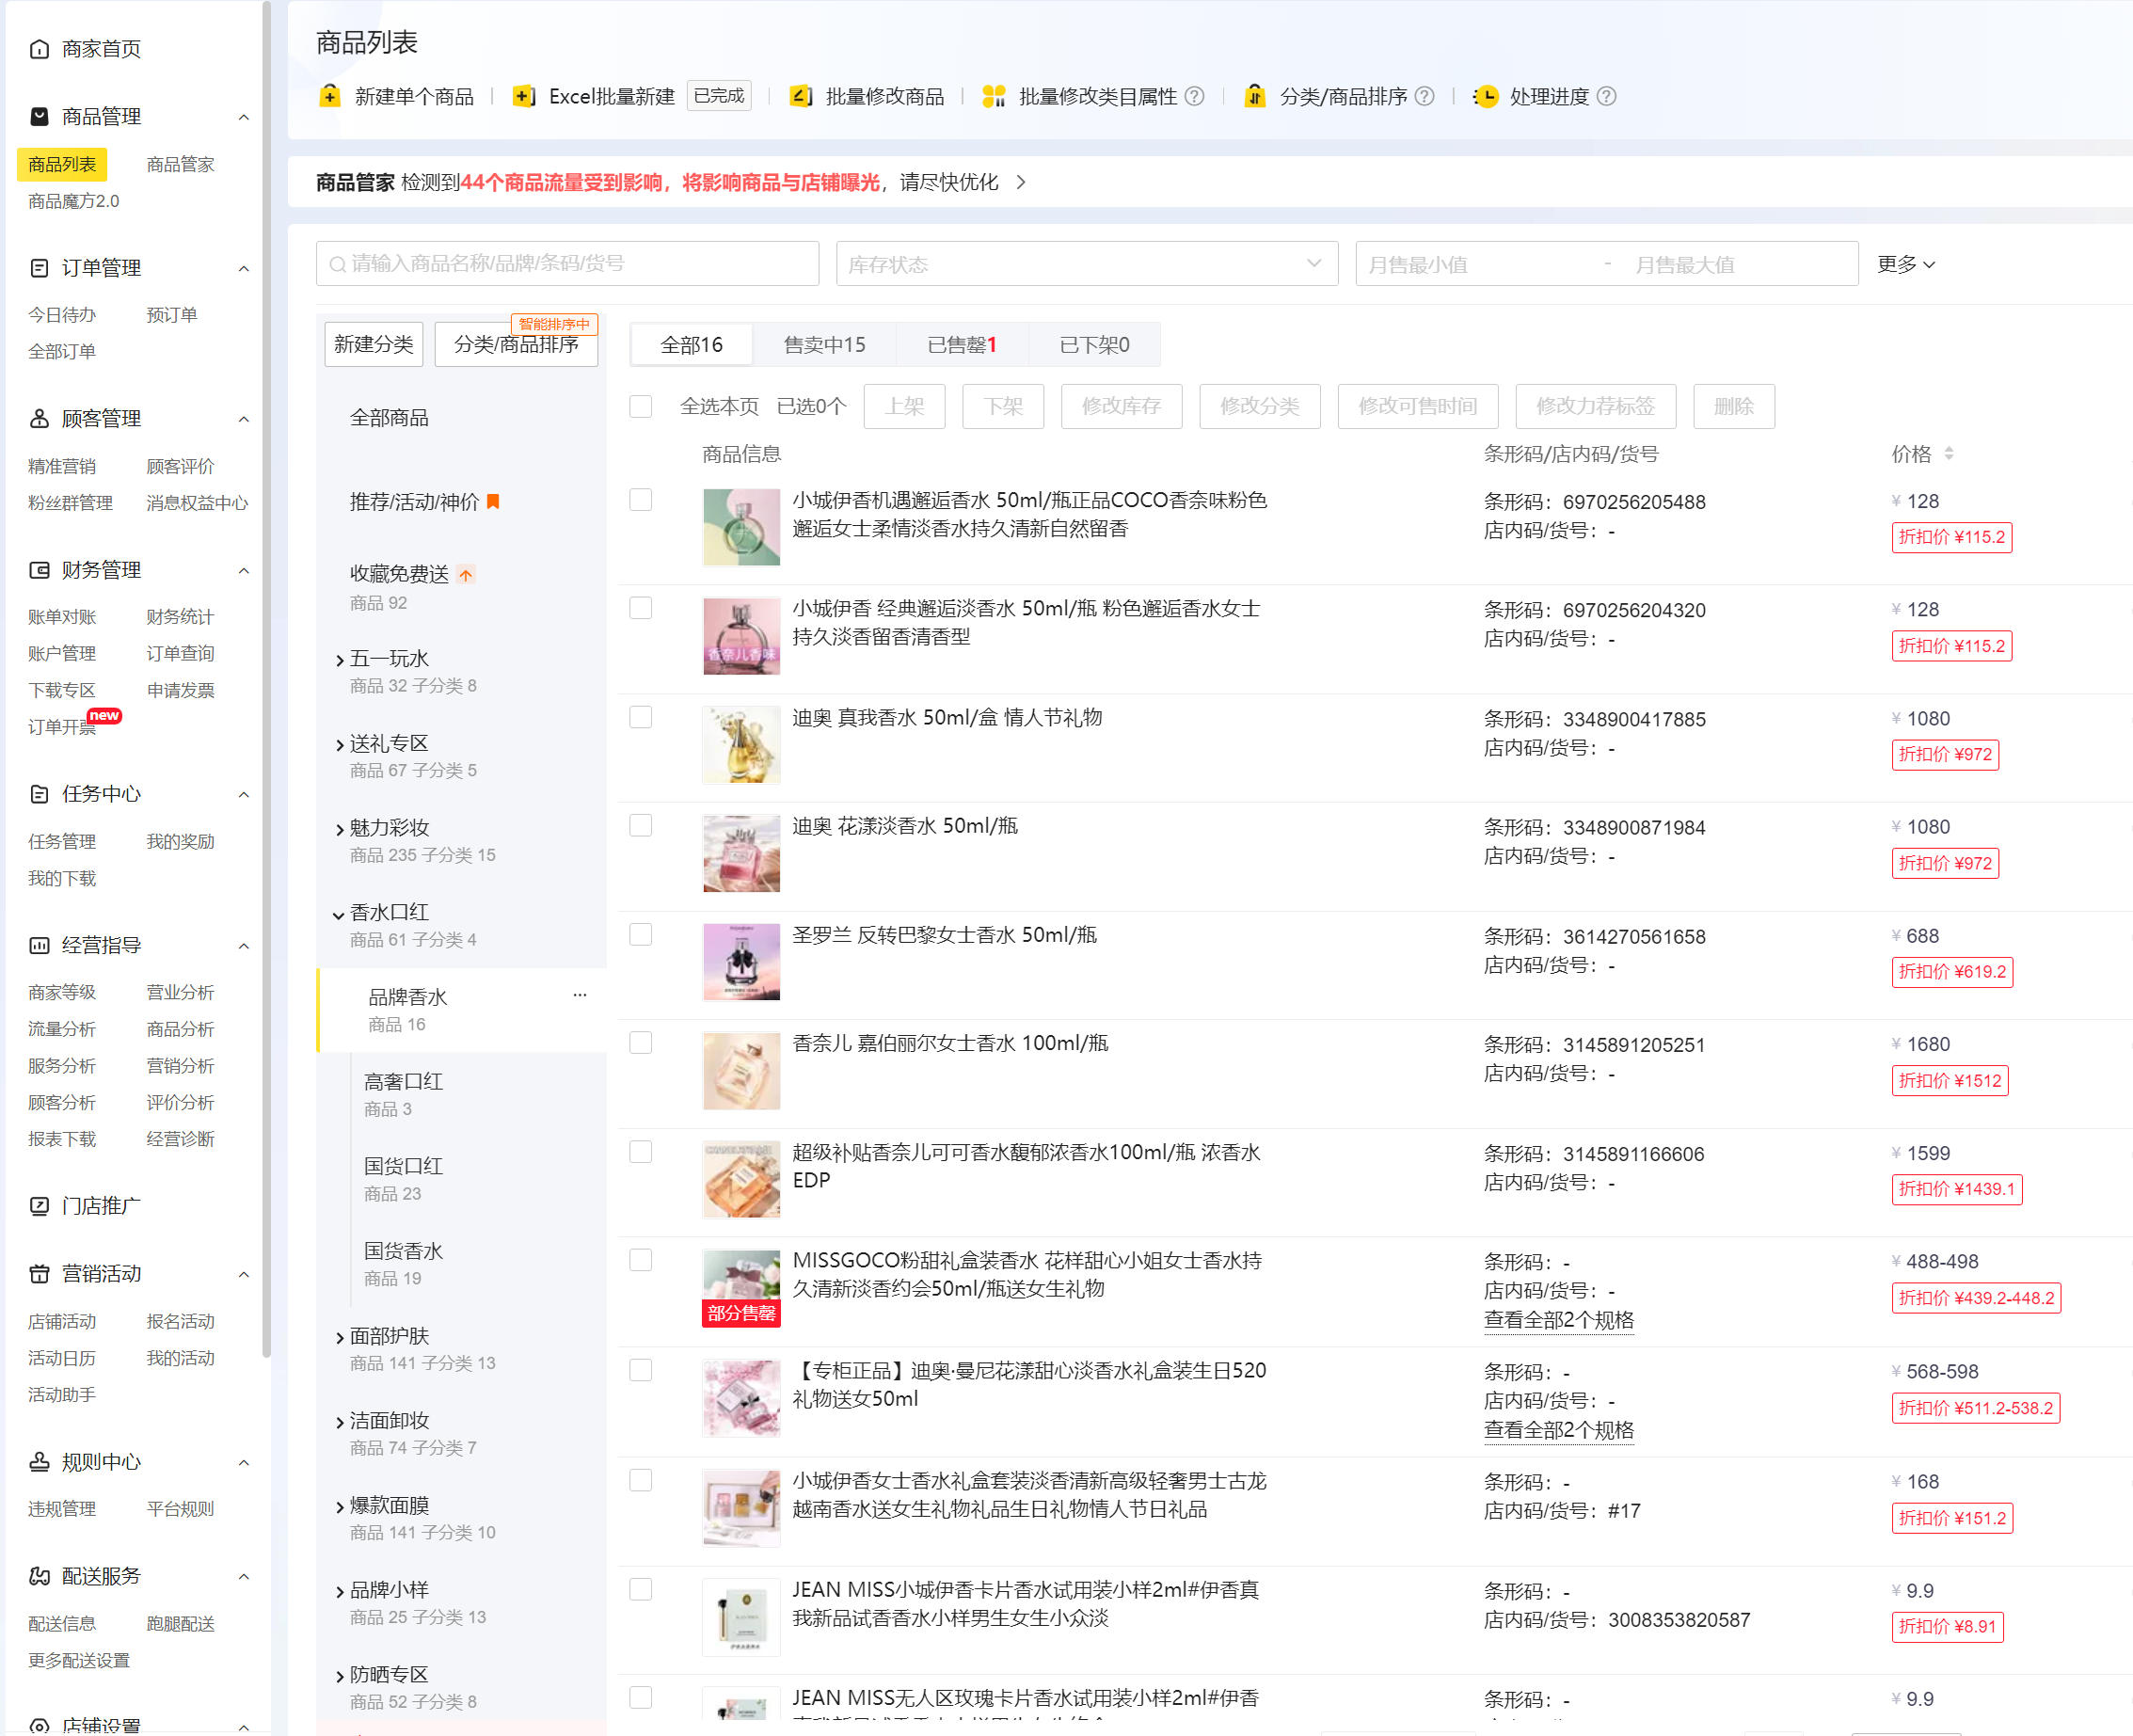Screen dimensions: 2133x1736
Task: Click the 商家首页 home icon
Action: pyautogui.click(x=39, y=49)
